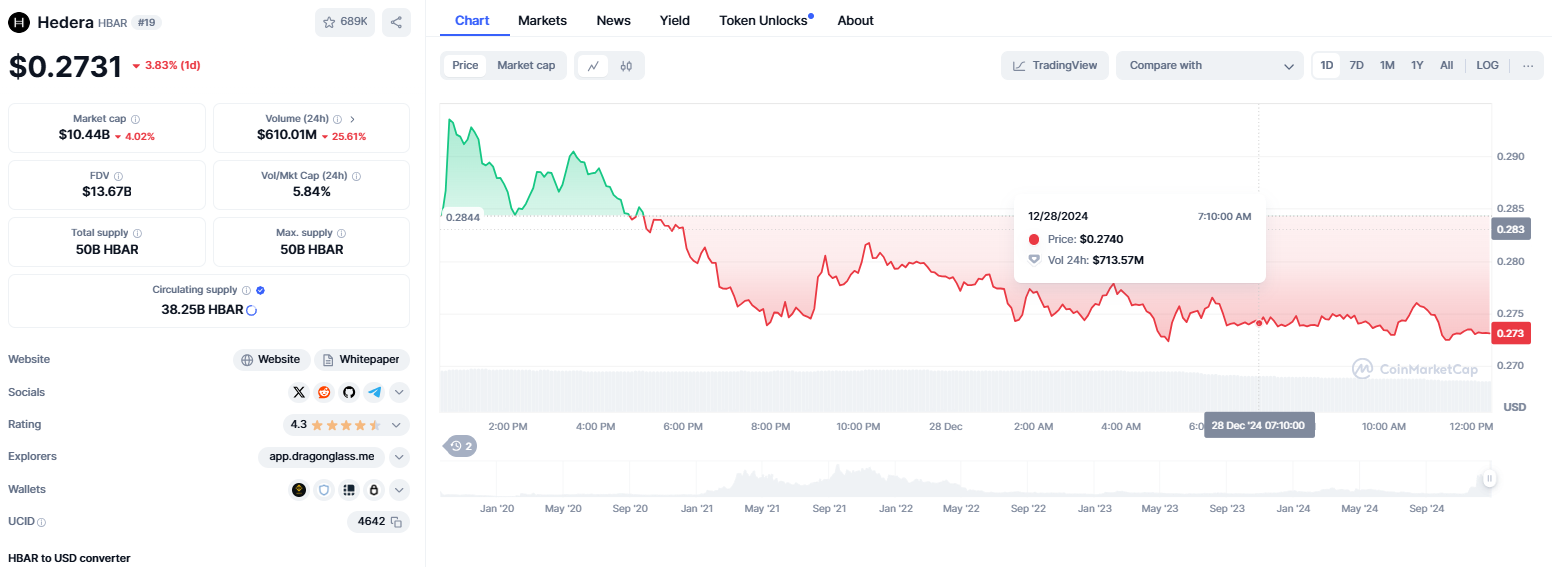This screenshot has height=567, width=1552.
Task: Click the 38.25B HBAR circulating supply value
Action: [202, 309]
